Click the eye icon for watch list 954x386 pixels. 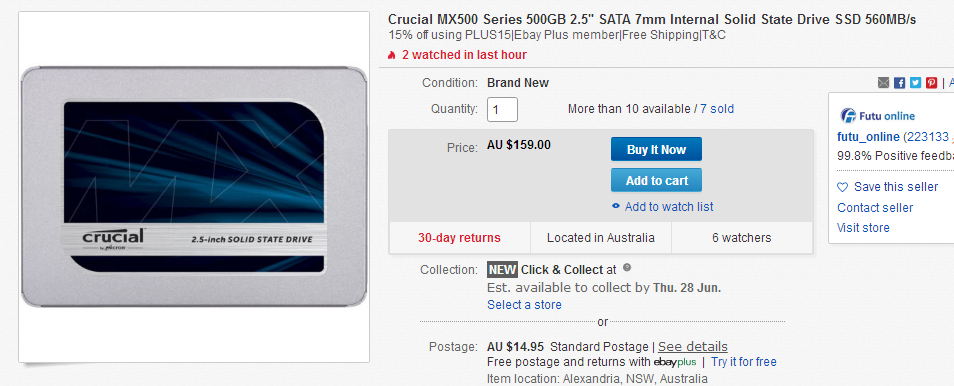pos(616,206)
